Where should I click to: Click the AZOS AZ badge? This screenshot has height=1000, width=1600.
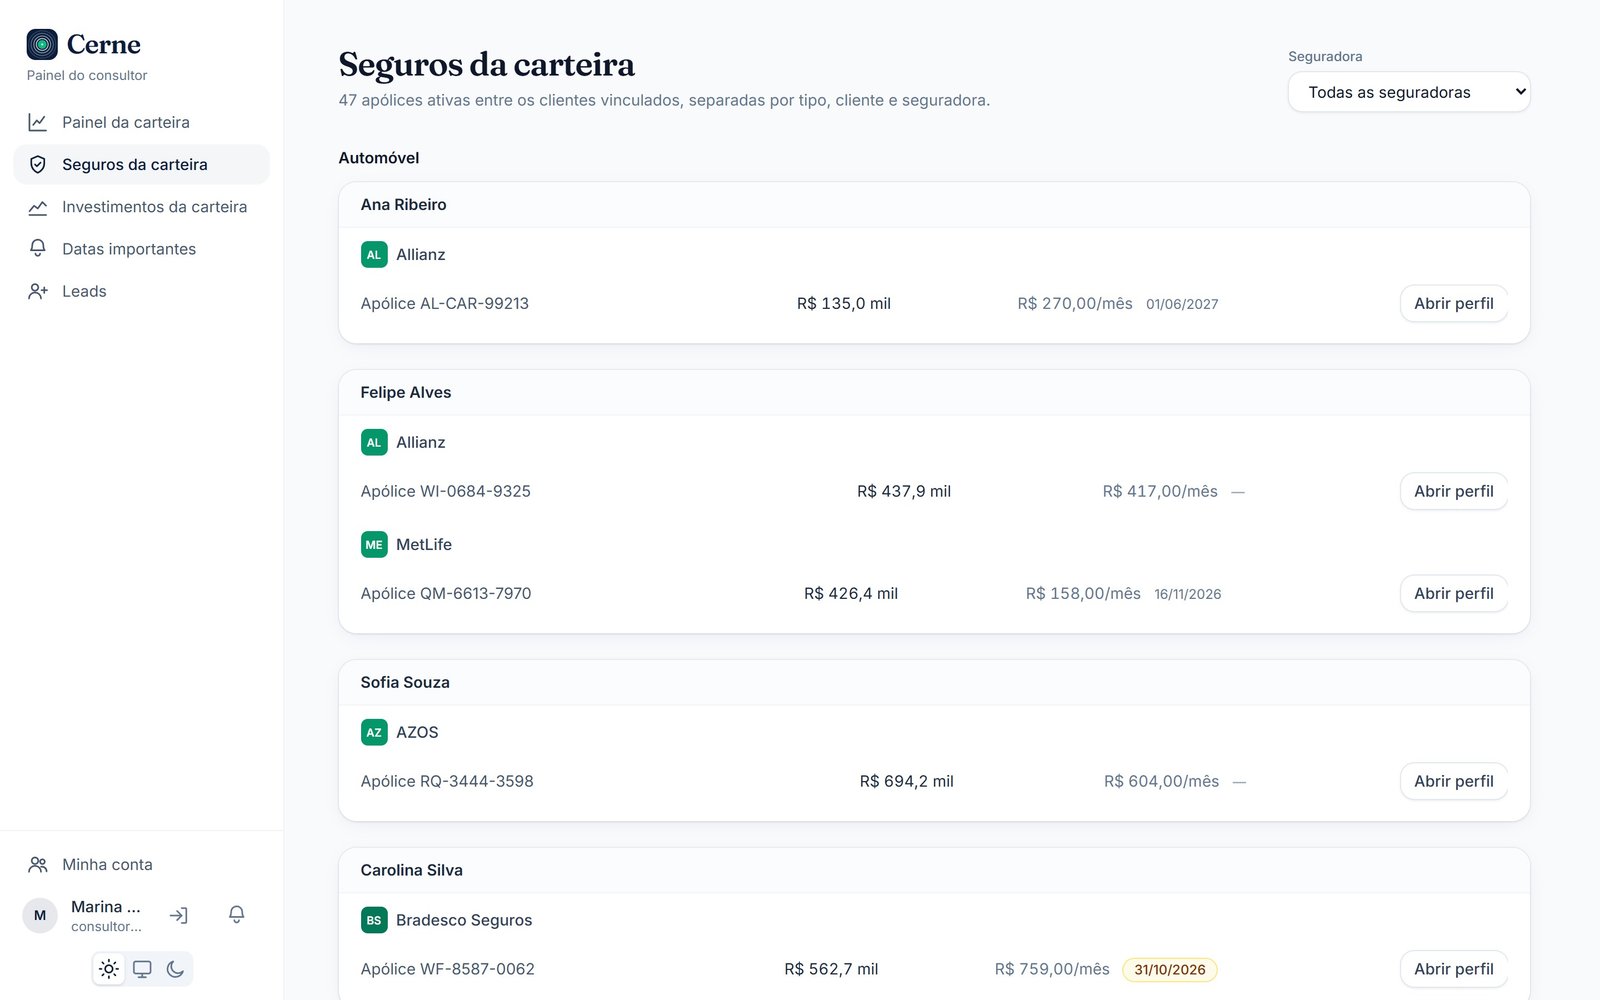pyautogui.click(x=374, y=732)
